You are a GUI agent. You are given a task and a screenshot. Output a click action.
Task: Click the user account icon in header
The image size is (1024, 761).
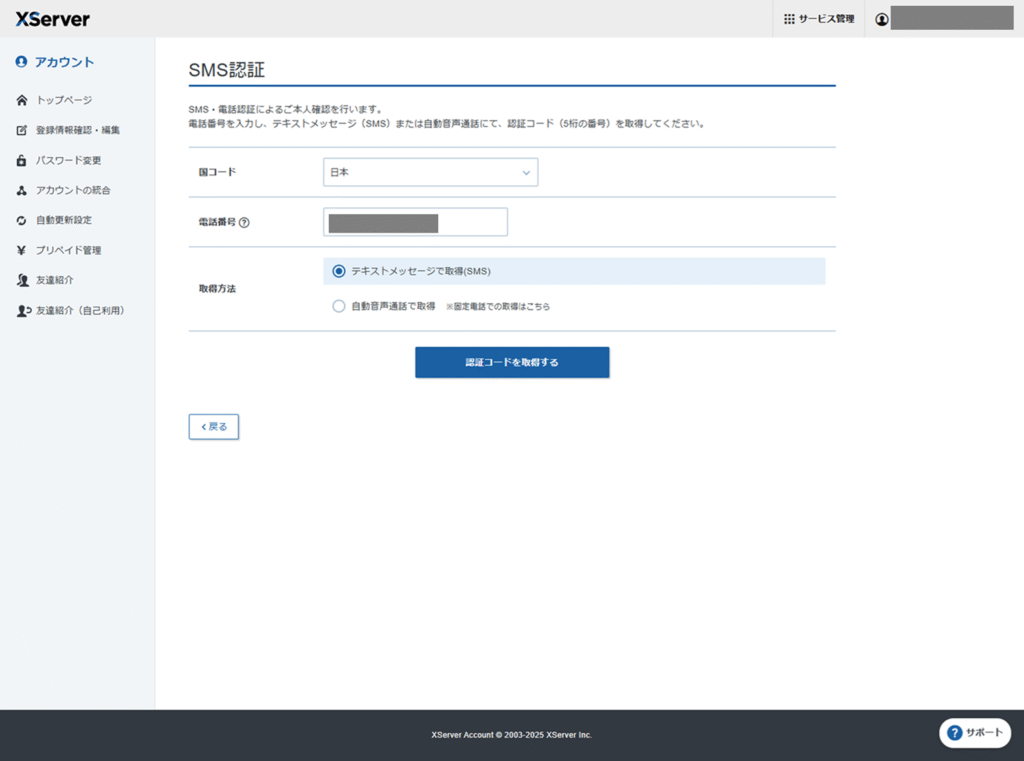(881, 19)
